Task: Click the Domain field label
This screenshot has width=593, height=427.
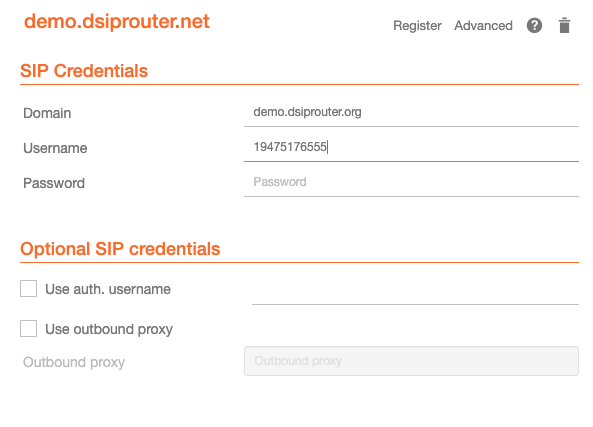Action: (x=47, y=113)
